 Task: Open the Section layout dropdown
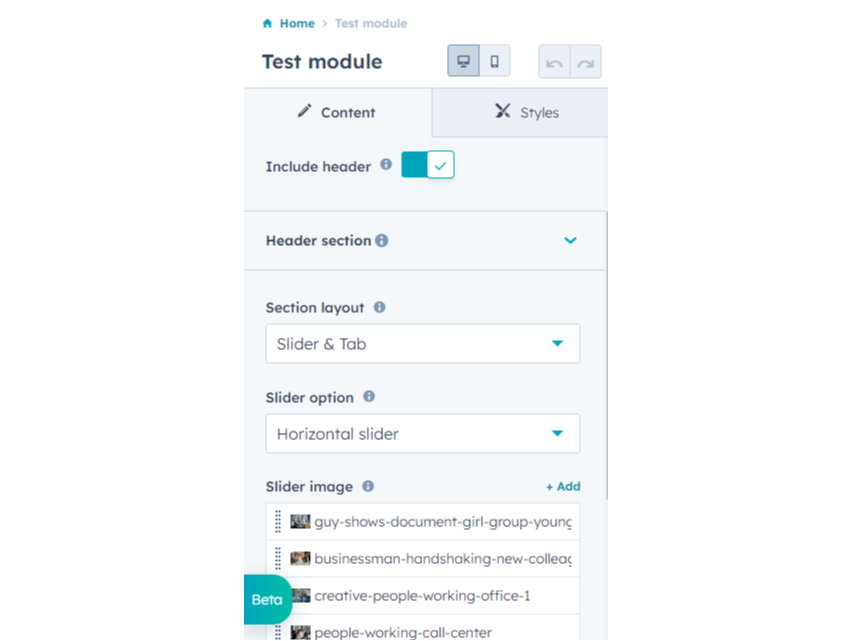(x=422, y=344)
